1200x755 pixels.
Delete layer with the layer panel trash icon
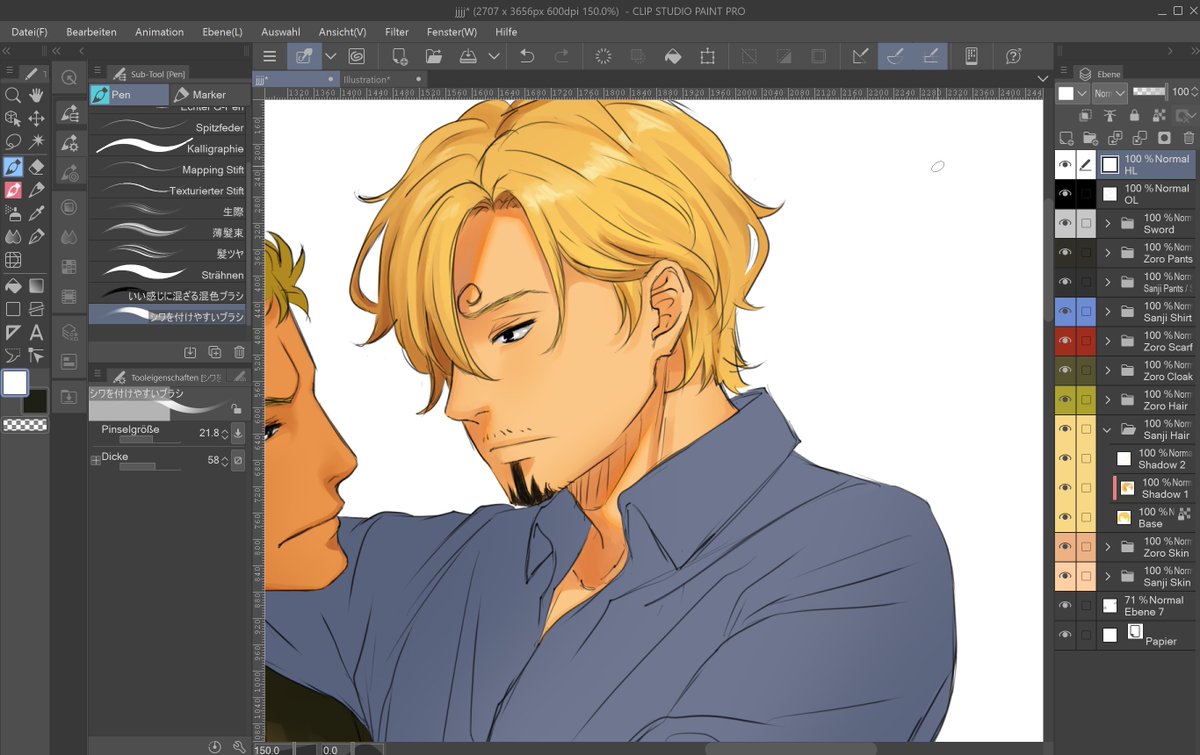[1188, 138]
